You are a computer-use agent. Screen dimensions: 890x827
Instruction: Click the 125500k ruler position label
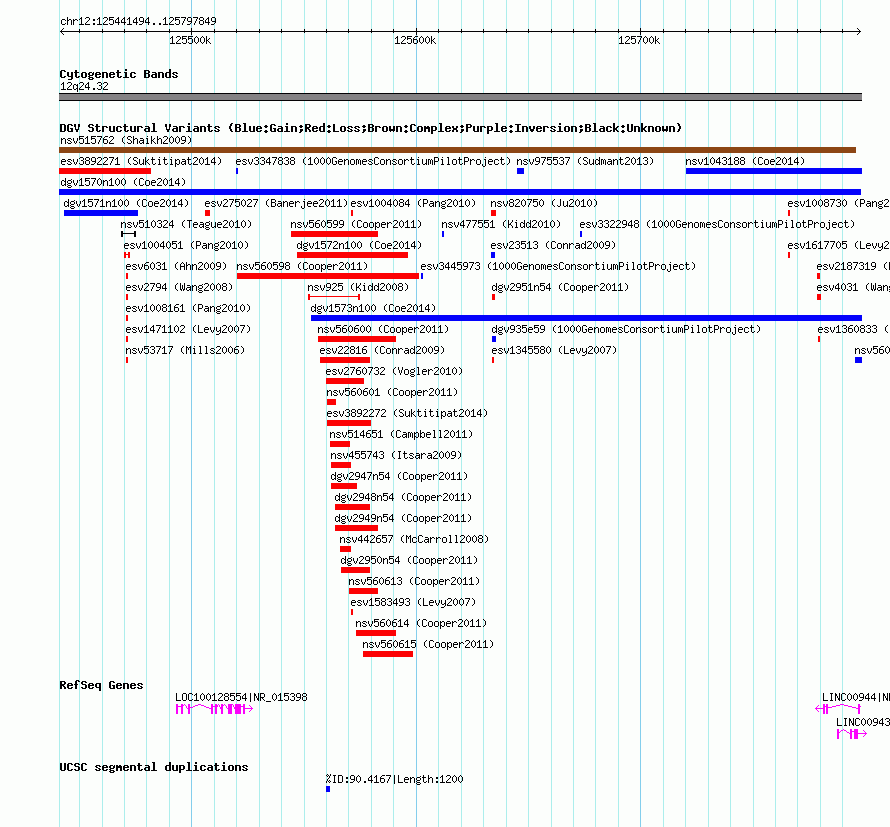tap(190, 40)
